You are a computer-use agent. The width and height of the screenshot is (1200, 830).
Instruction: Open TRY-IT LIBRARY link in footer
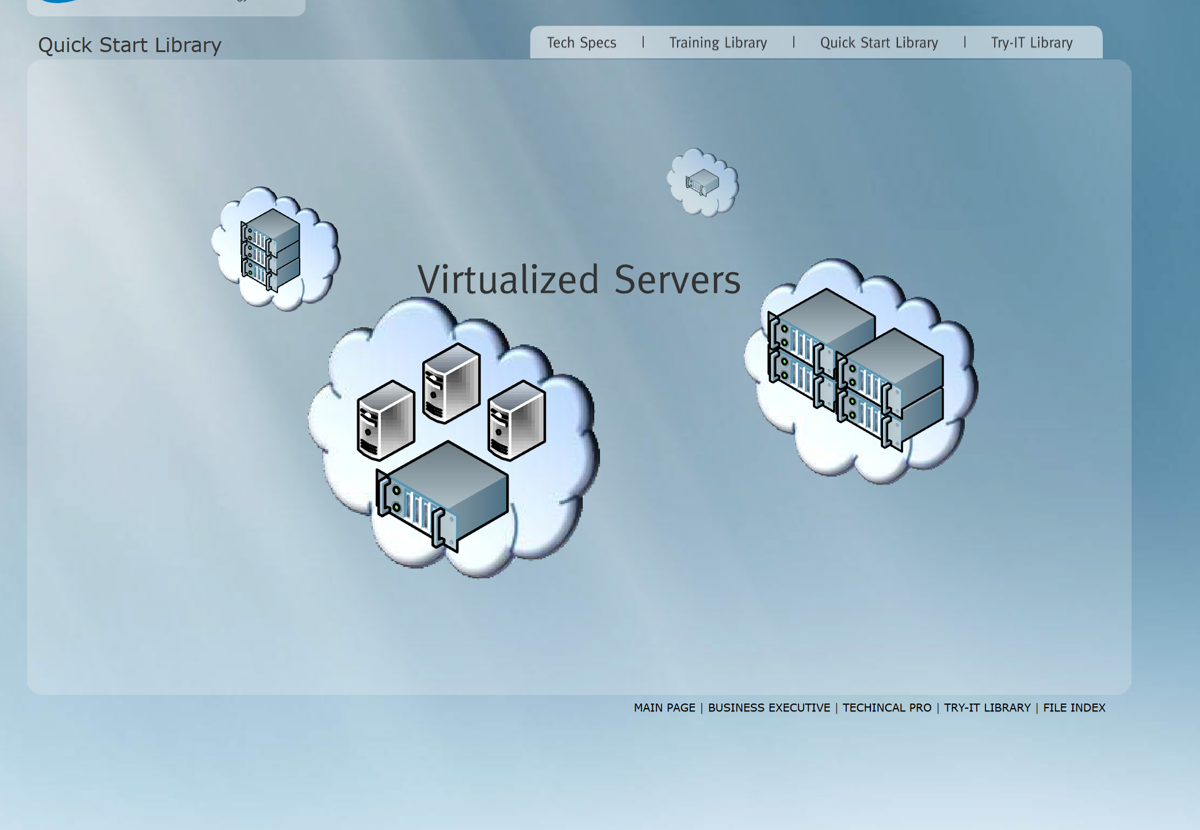tap(986, 708)
